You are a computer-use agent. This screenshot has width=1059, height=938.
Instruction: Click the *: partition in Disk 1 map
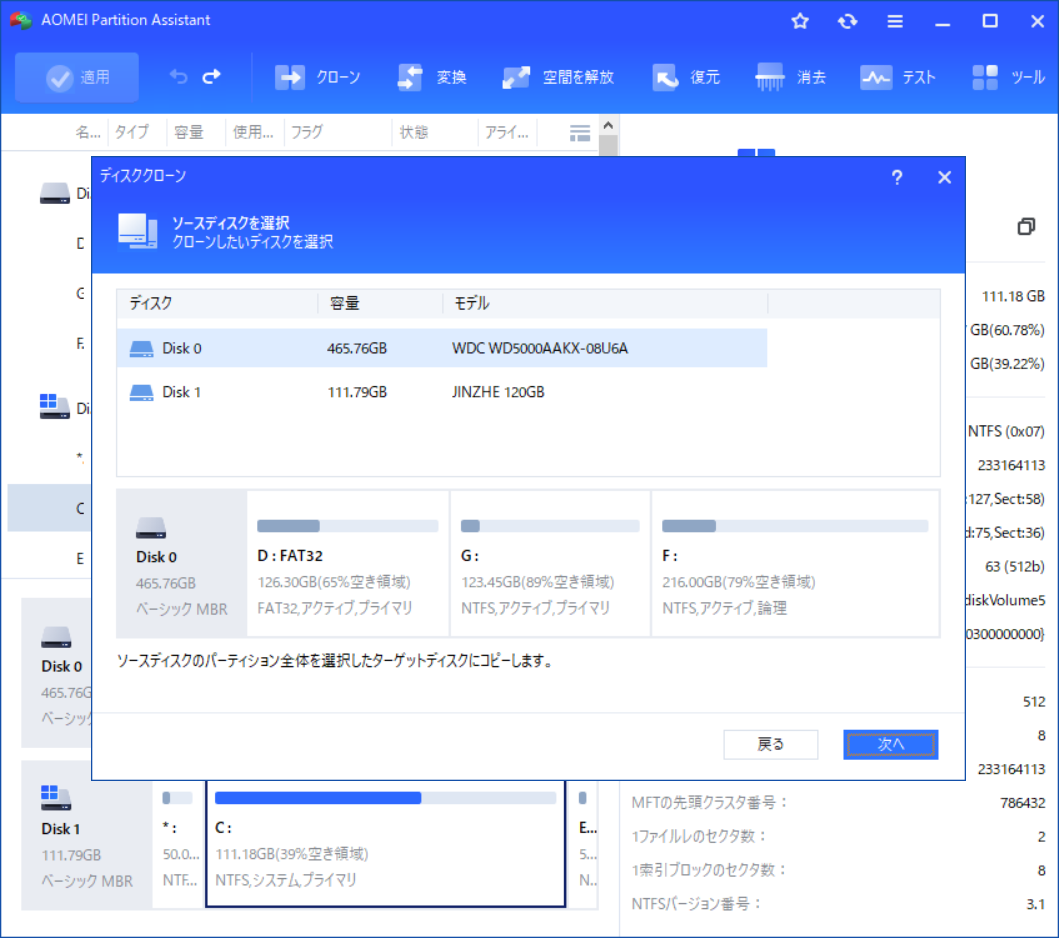(179, 844)
